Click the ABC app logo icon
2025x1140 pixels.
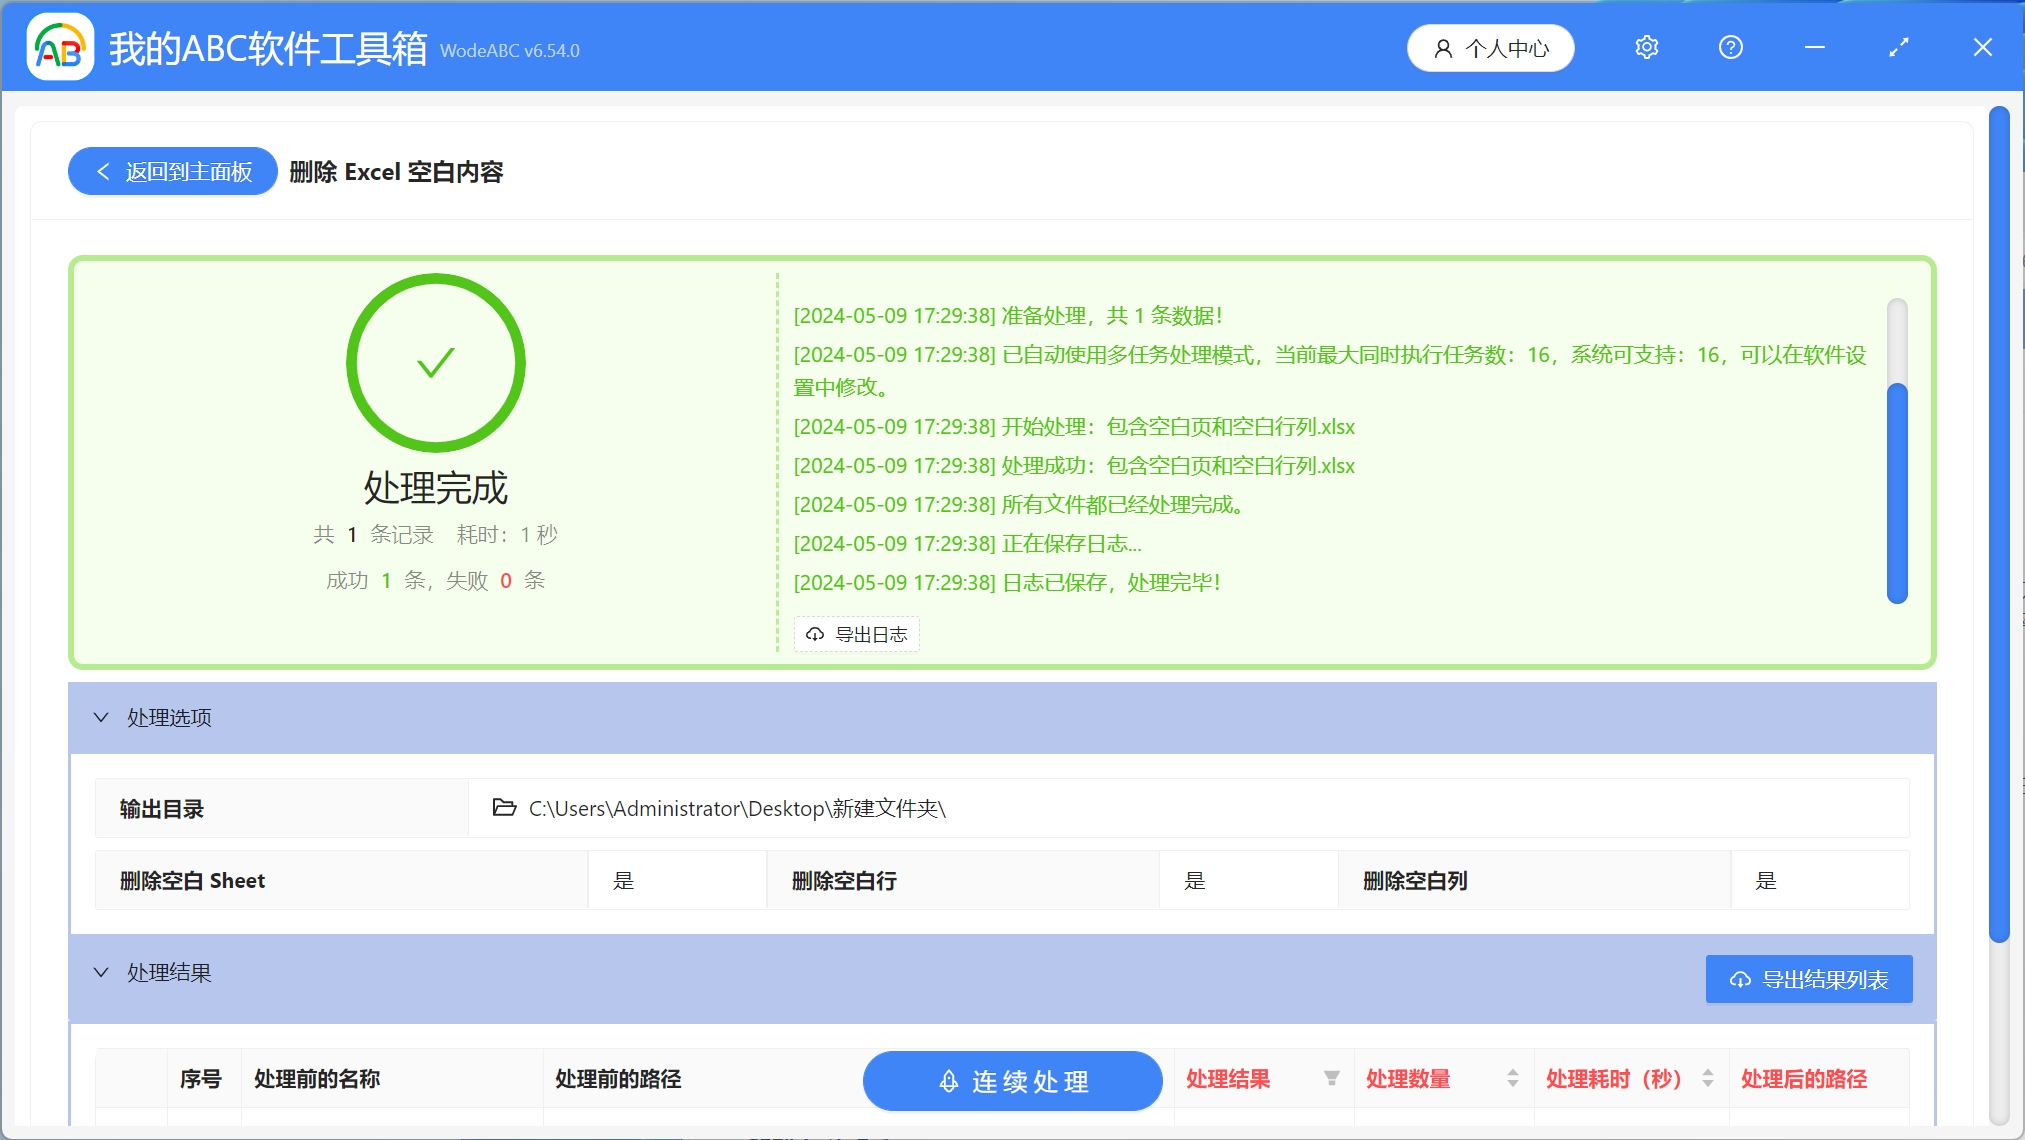[x=60, y=46]
